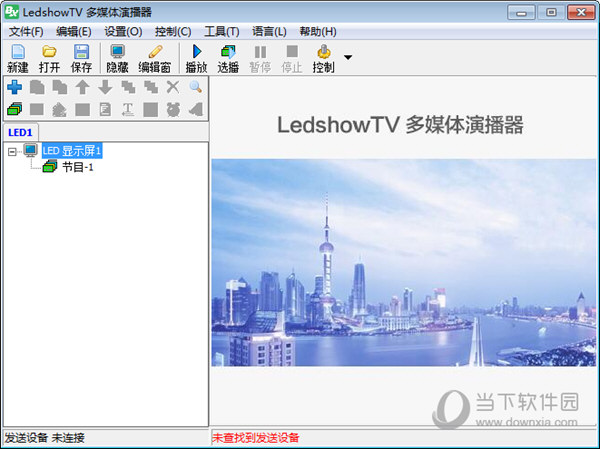This screenshot has width=600, height=449.
Task: Open a file with 打开 folder icon
Action: point(49,59)
